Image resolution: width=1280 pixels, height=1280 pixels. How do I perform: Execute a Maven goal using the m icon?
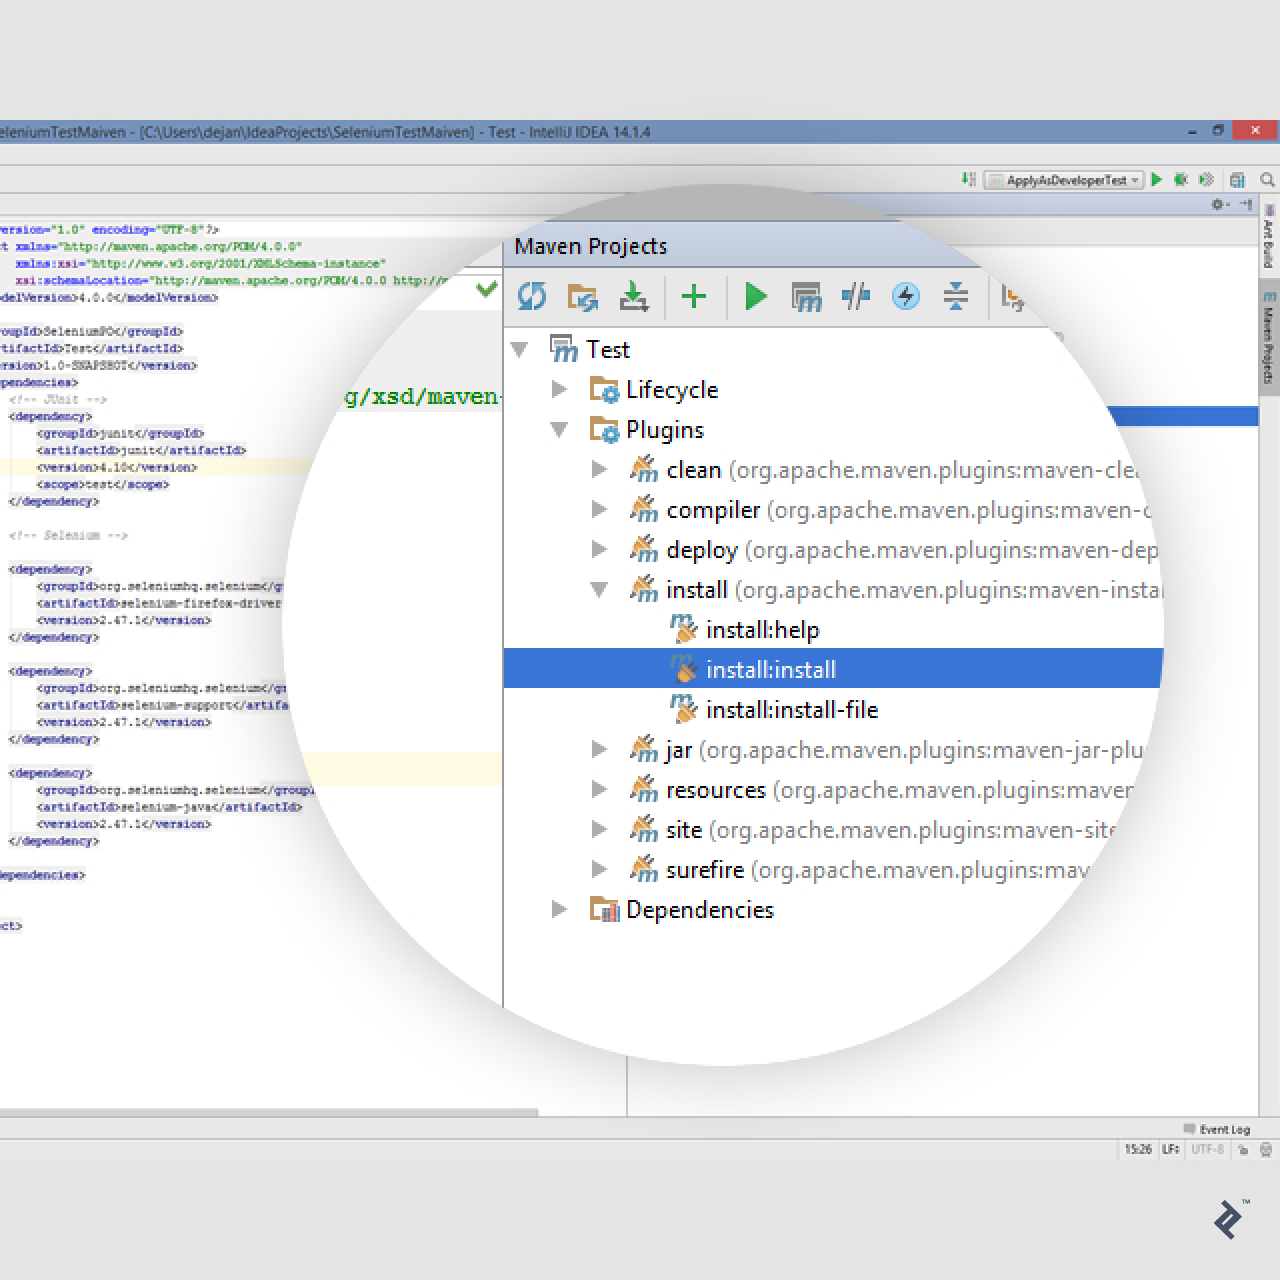806,297
